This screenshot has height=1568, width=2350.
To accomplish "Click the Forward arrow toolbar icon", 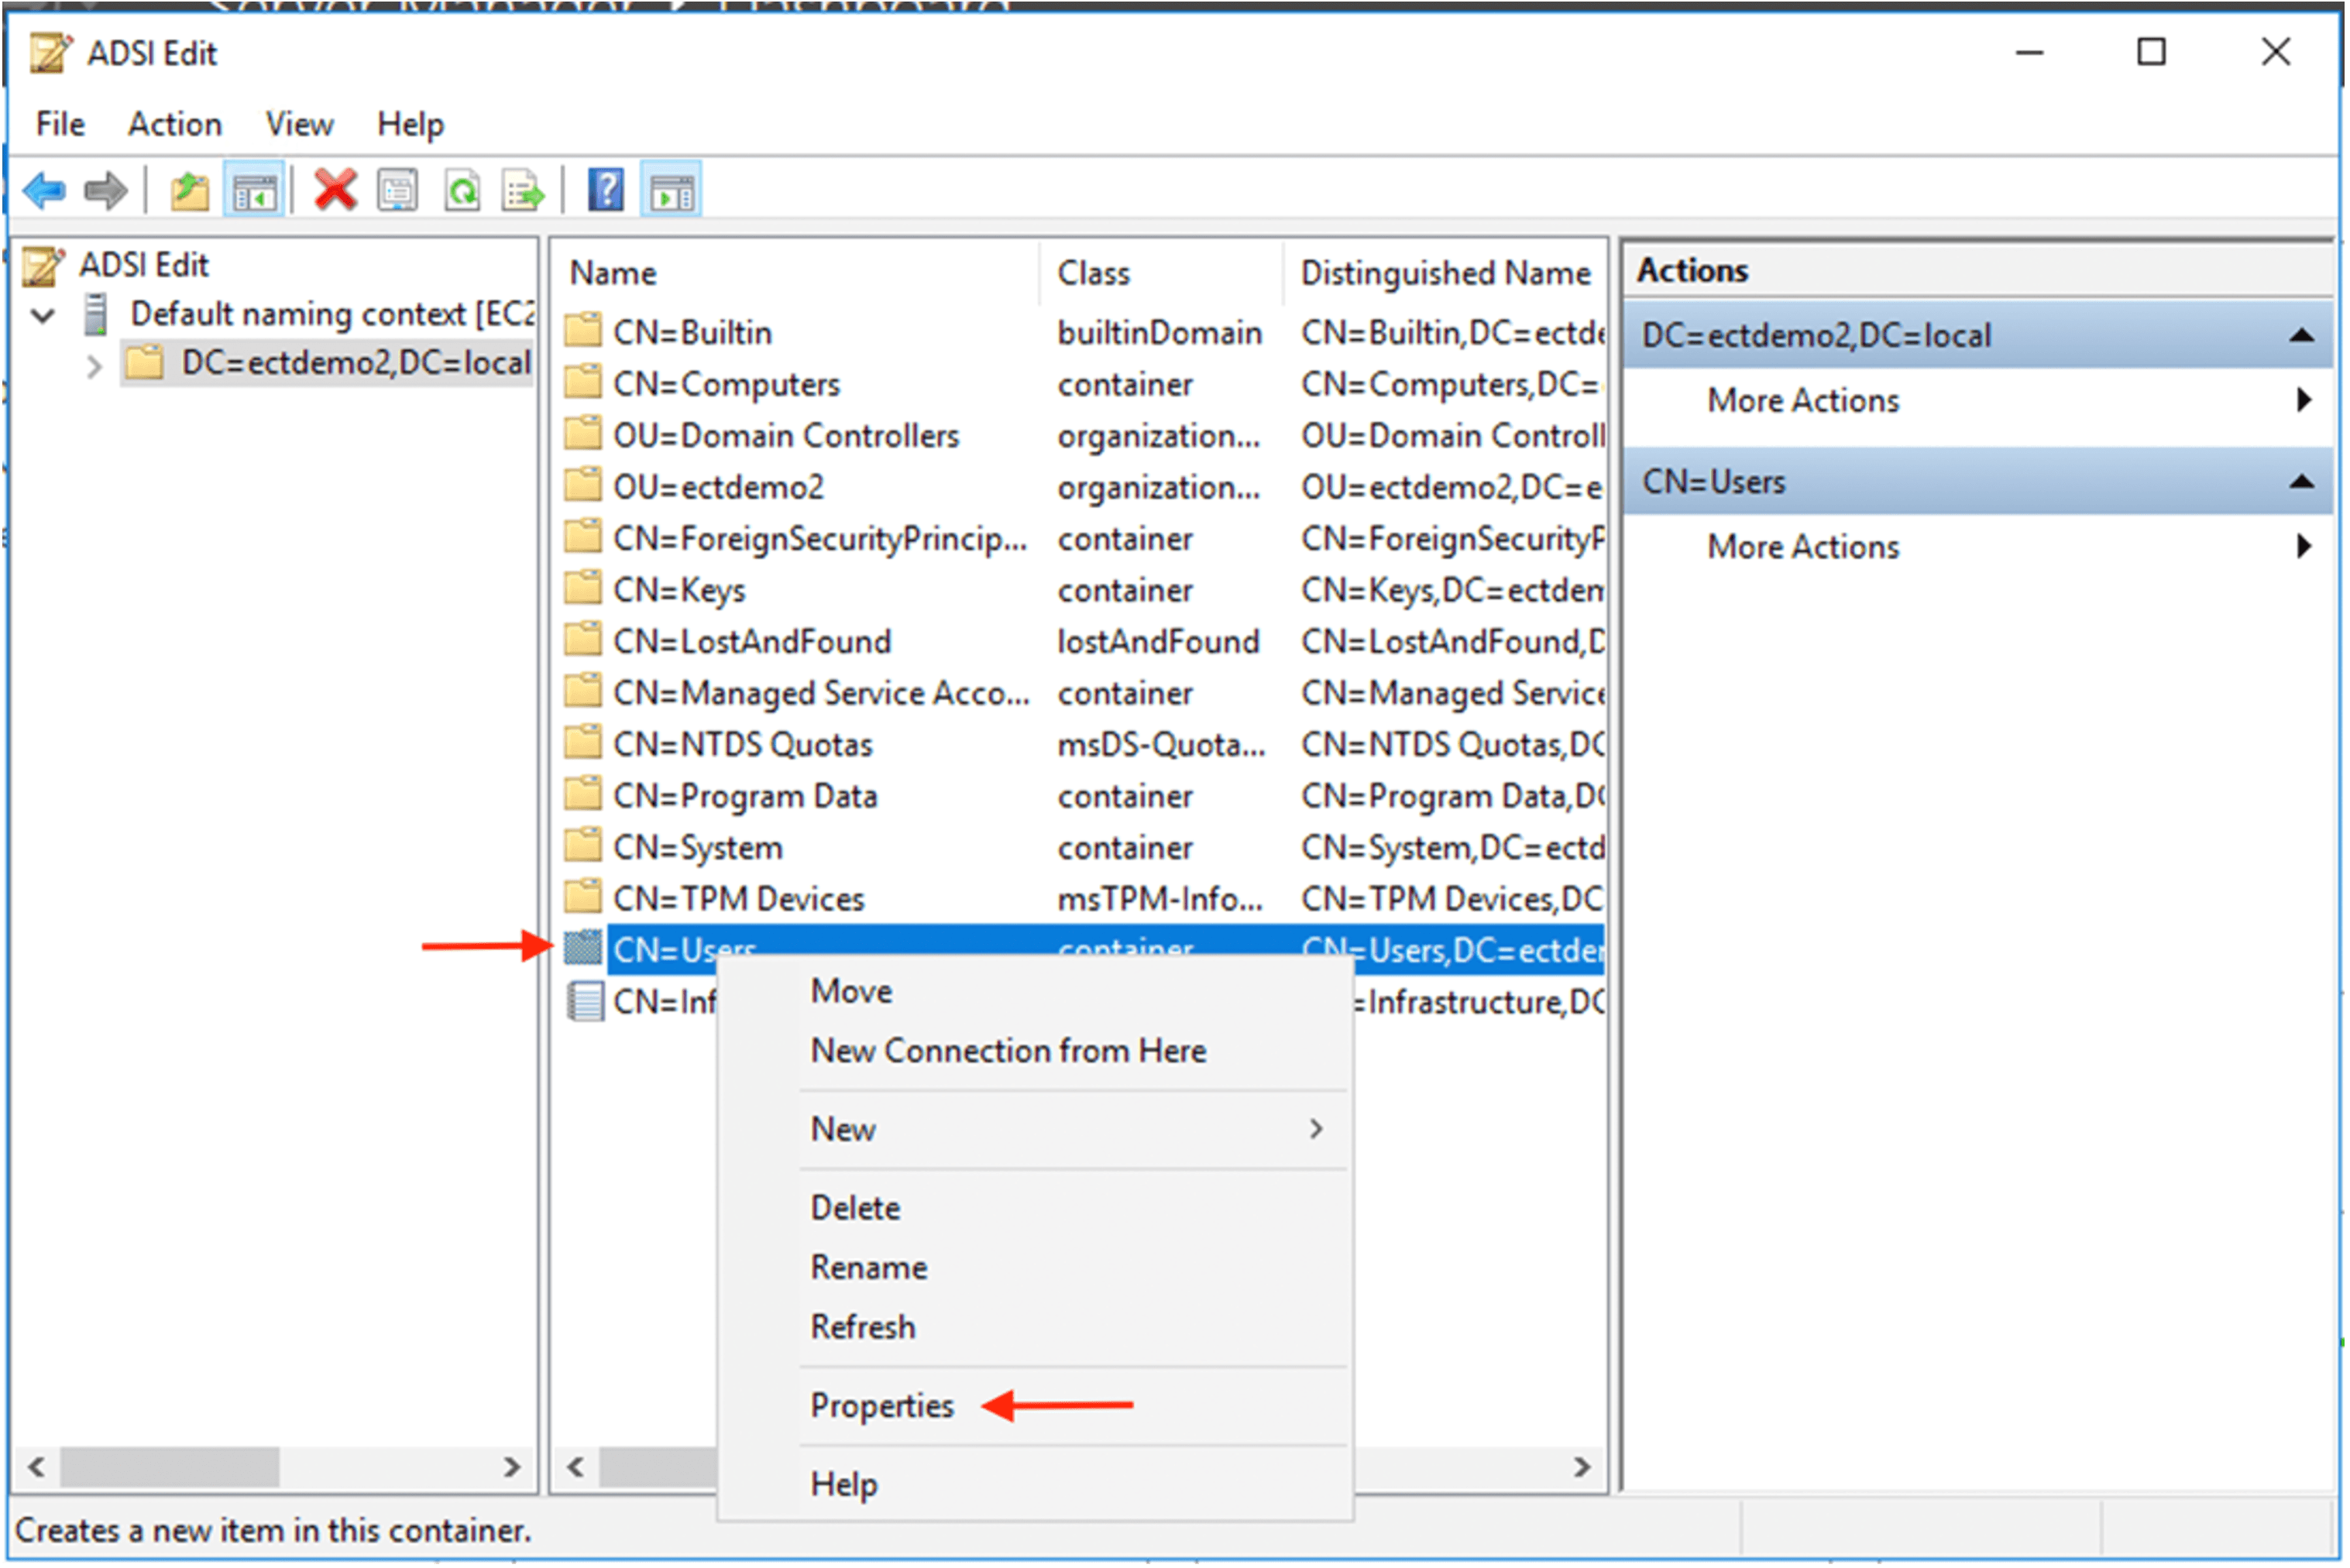I will pos(105,190).
